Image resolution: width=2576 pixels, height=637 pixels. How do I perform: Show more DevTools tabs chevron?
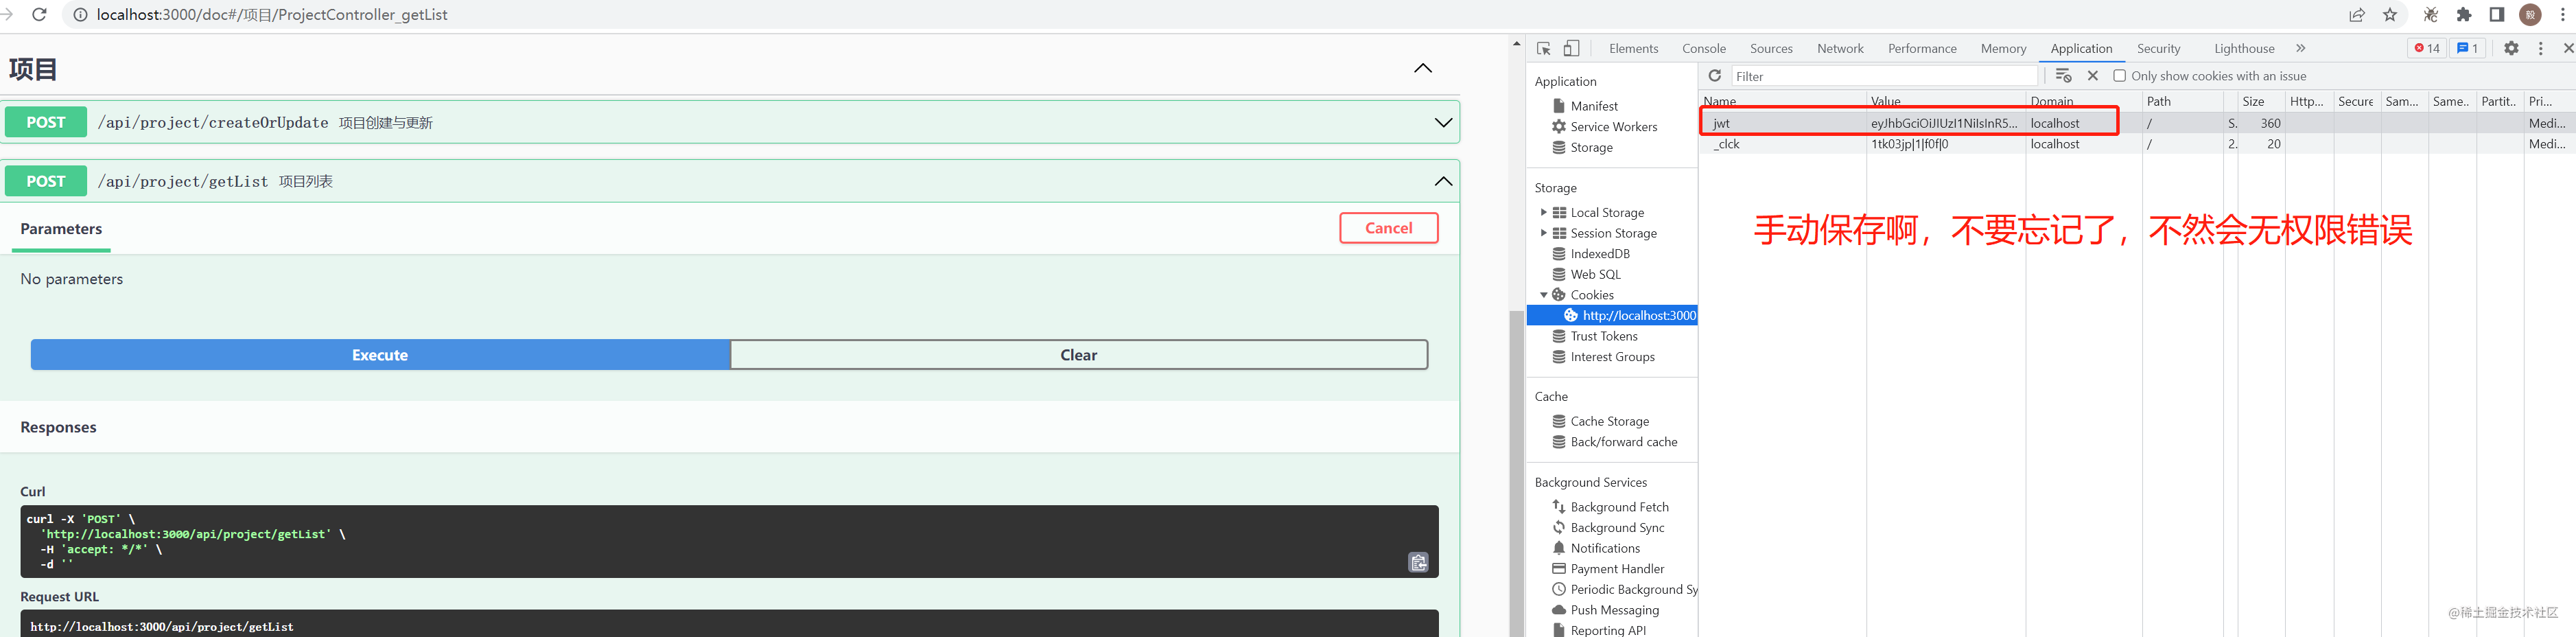[x=2300, y=48]
